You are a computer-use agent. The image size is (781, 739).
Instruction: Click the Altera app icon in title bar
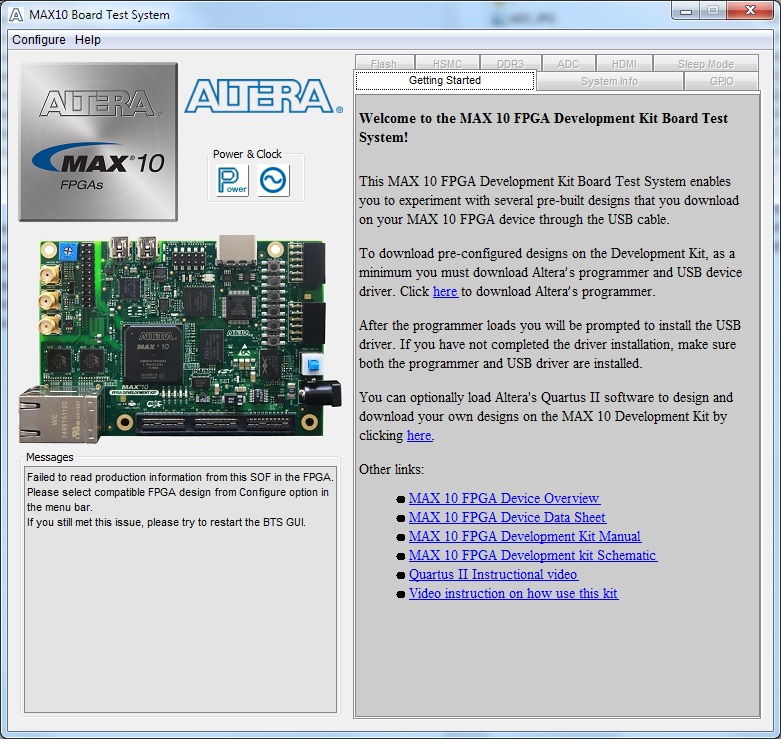15,15
